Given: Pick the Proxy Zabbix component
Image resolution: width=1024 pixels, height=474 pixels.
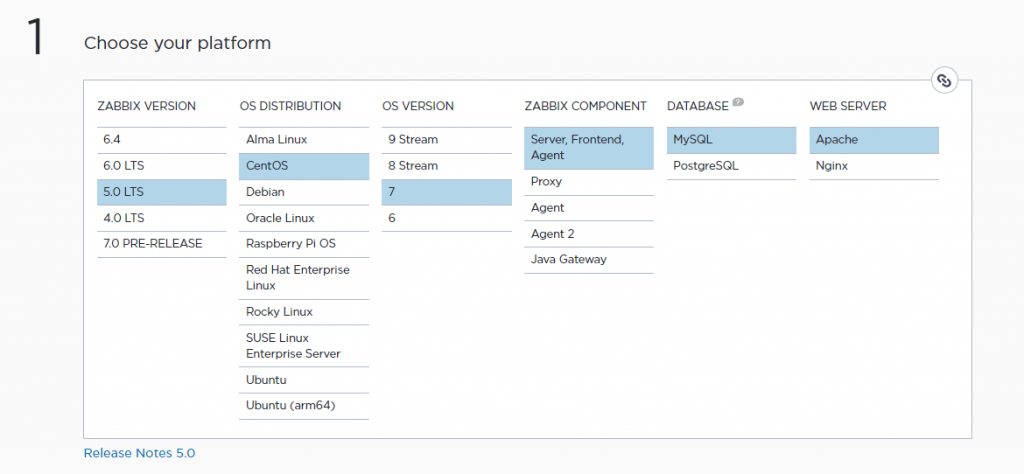Looking at the screenshot, I should pos(588,182).
